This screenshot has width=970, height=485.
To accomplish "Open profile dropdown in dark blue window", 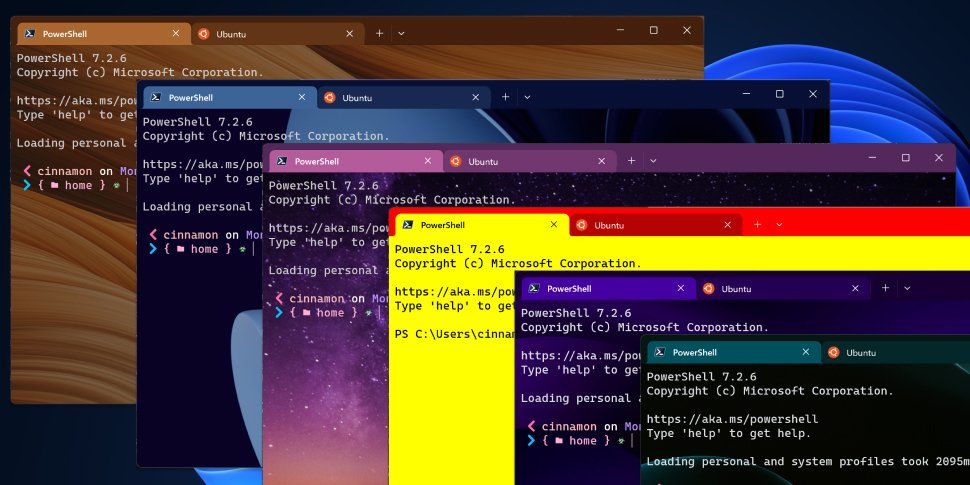I will click(x=527, y=97).
